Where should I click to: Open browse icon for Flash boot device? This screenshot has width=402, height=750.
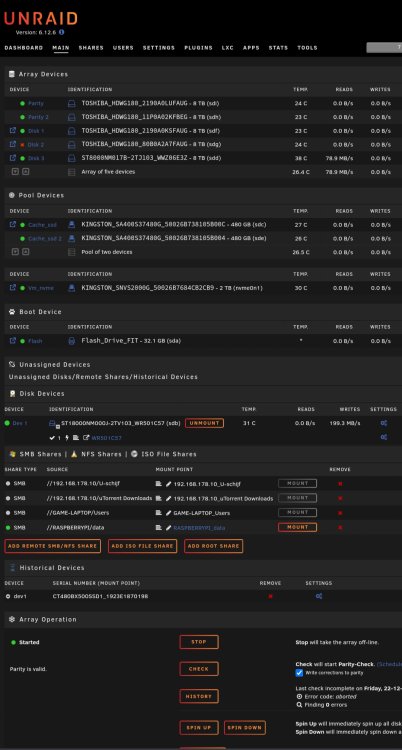13,341
